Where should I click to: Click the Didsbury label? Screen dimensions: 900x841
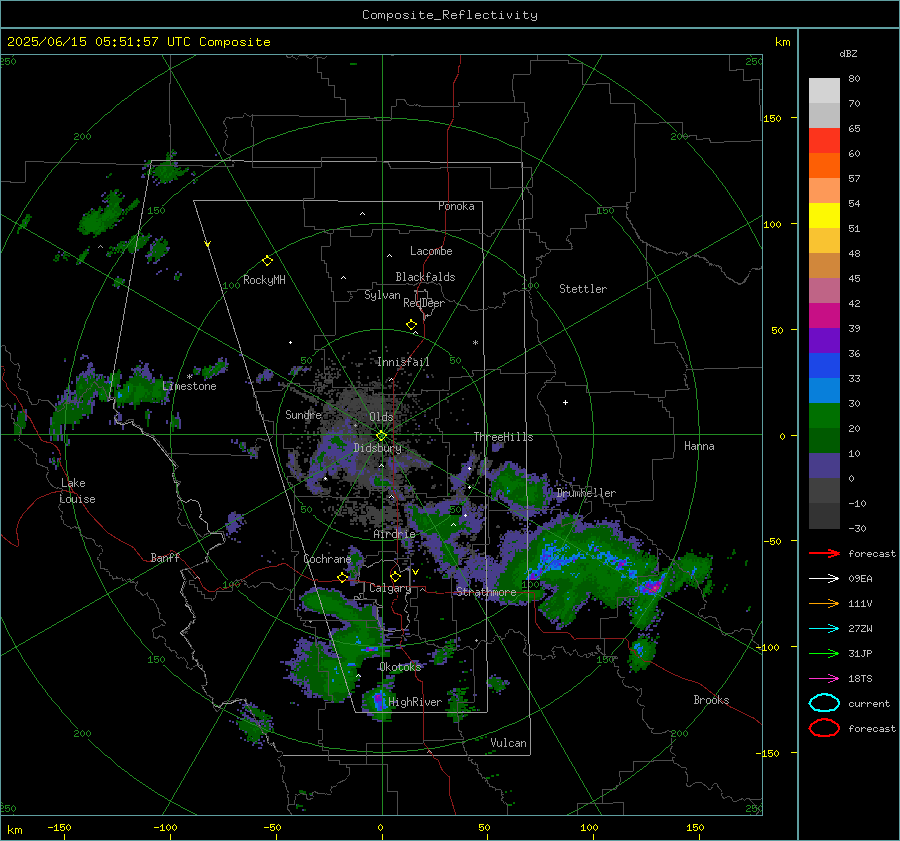pos(377,448)
